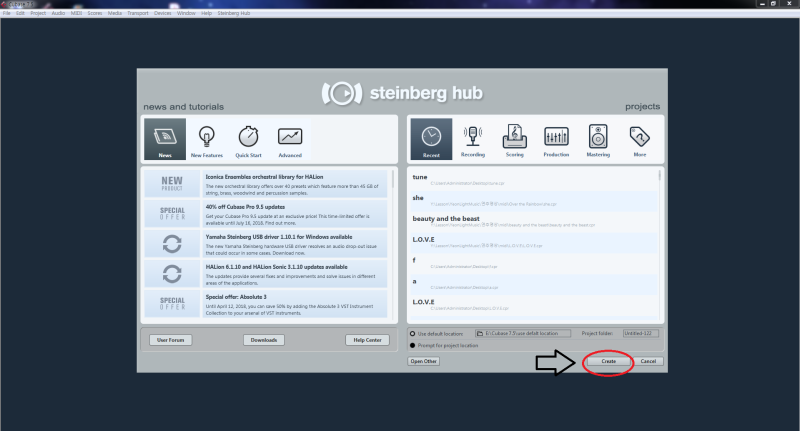Open the Scores menu
The width and height of the screenshot is (800, 431).
point(95,13)
